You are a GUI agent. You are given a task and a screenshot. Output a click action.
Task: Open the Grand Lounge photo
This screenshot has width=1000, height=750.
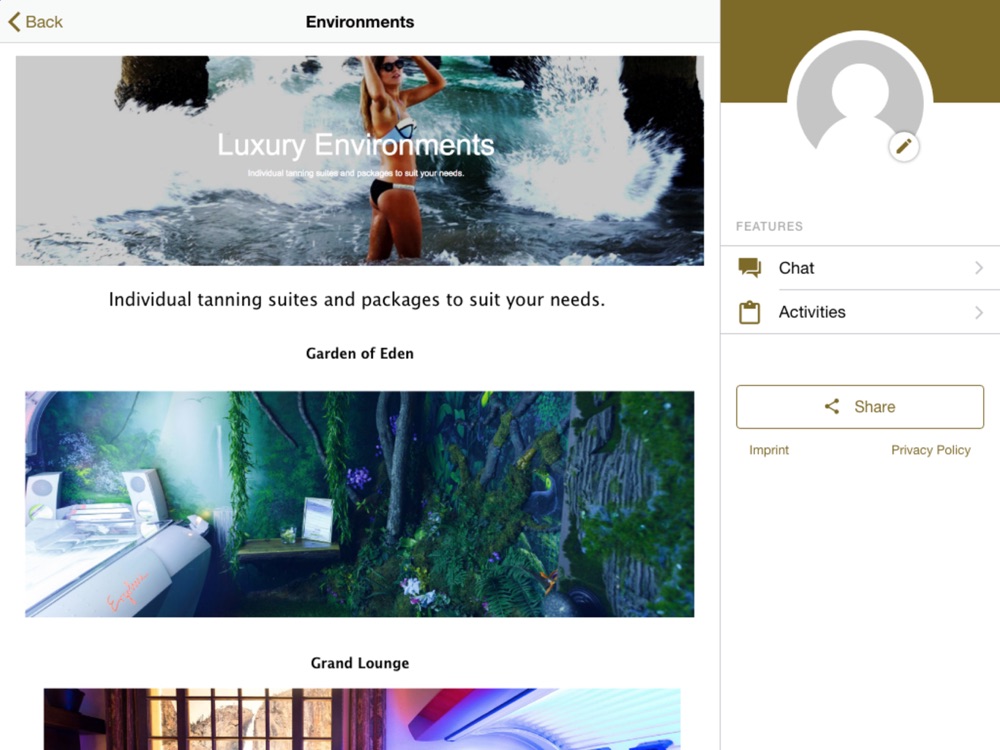tap(362, 719)
